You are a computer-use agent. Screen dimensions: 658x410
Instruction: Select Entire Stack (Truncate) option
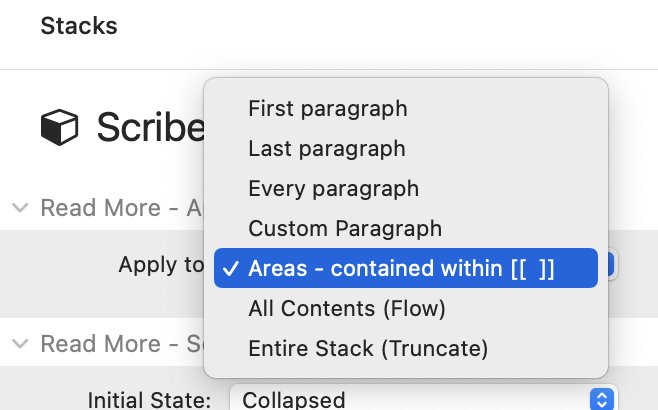406,348
